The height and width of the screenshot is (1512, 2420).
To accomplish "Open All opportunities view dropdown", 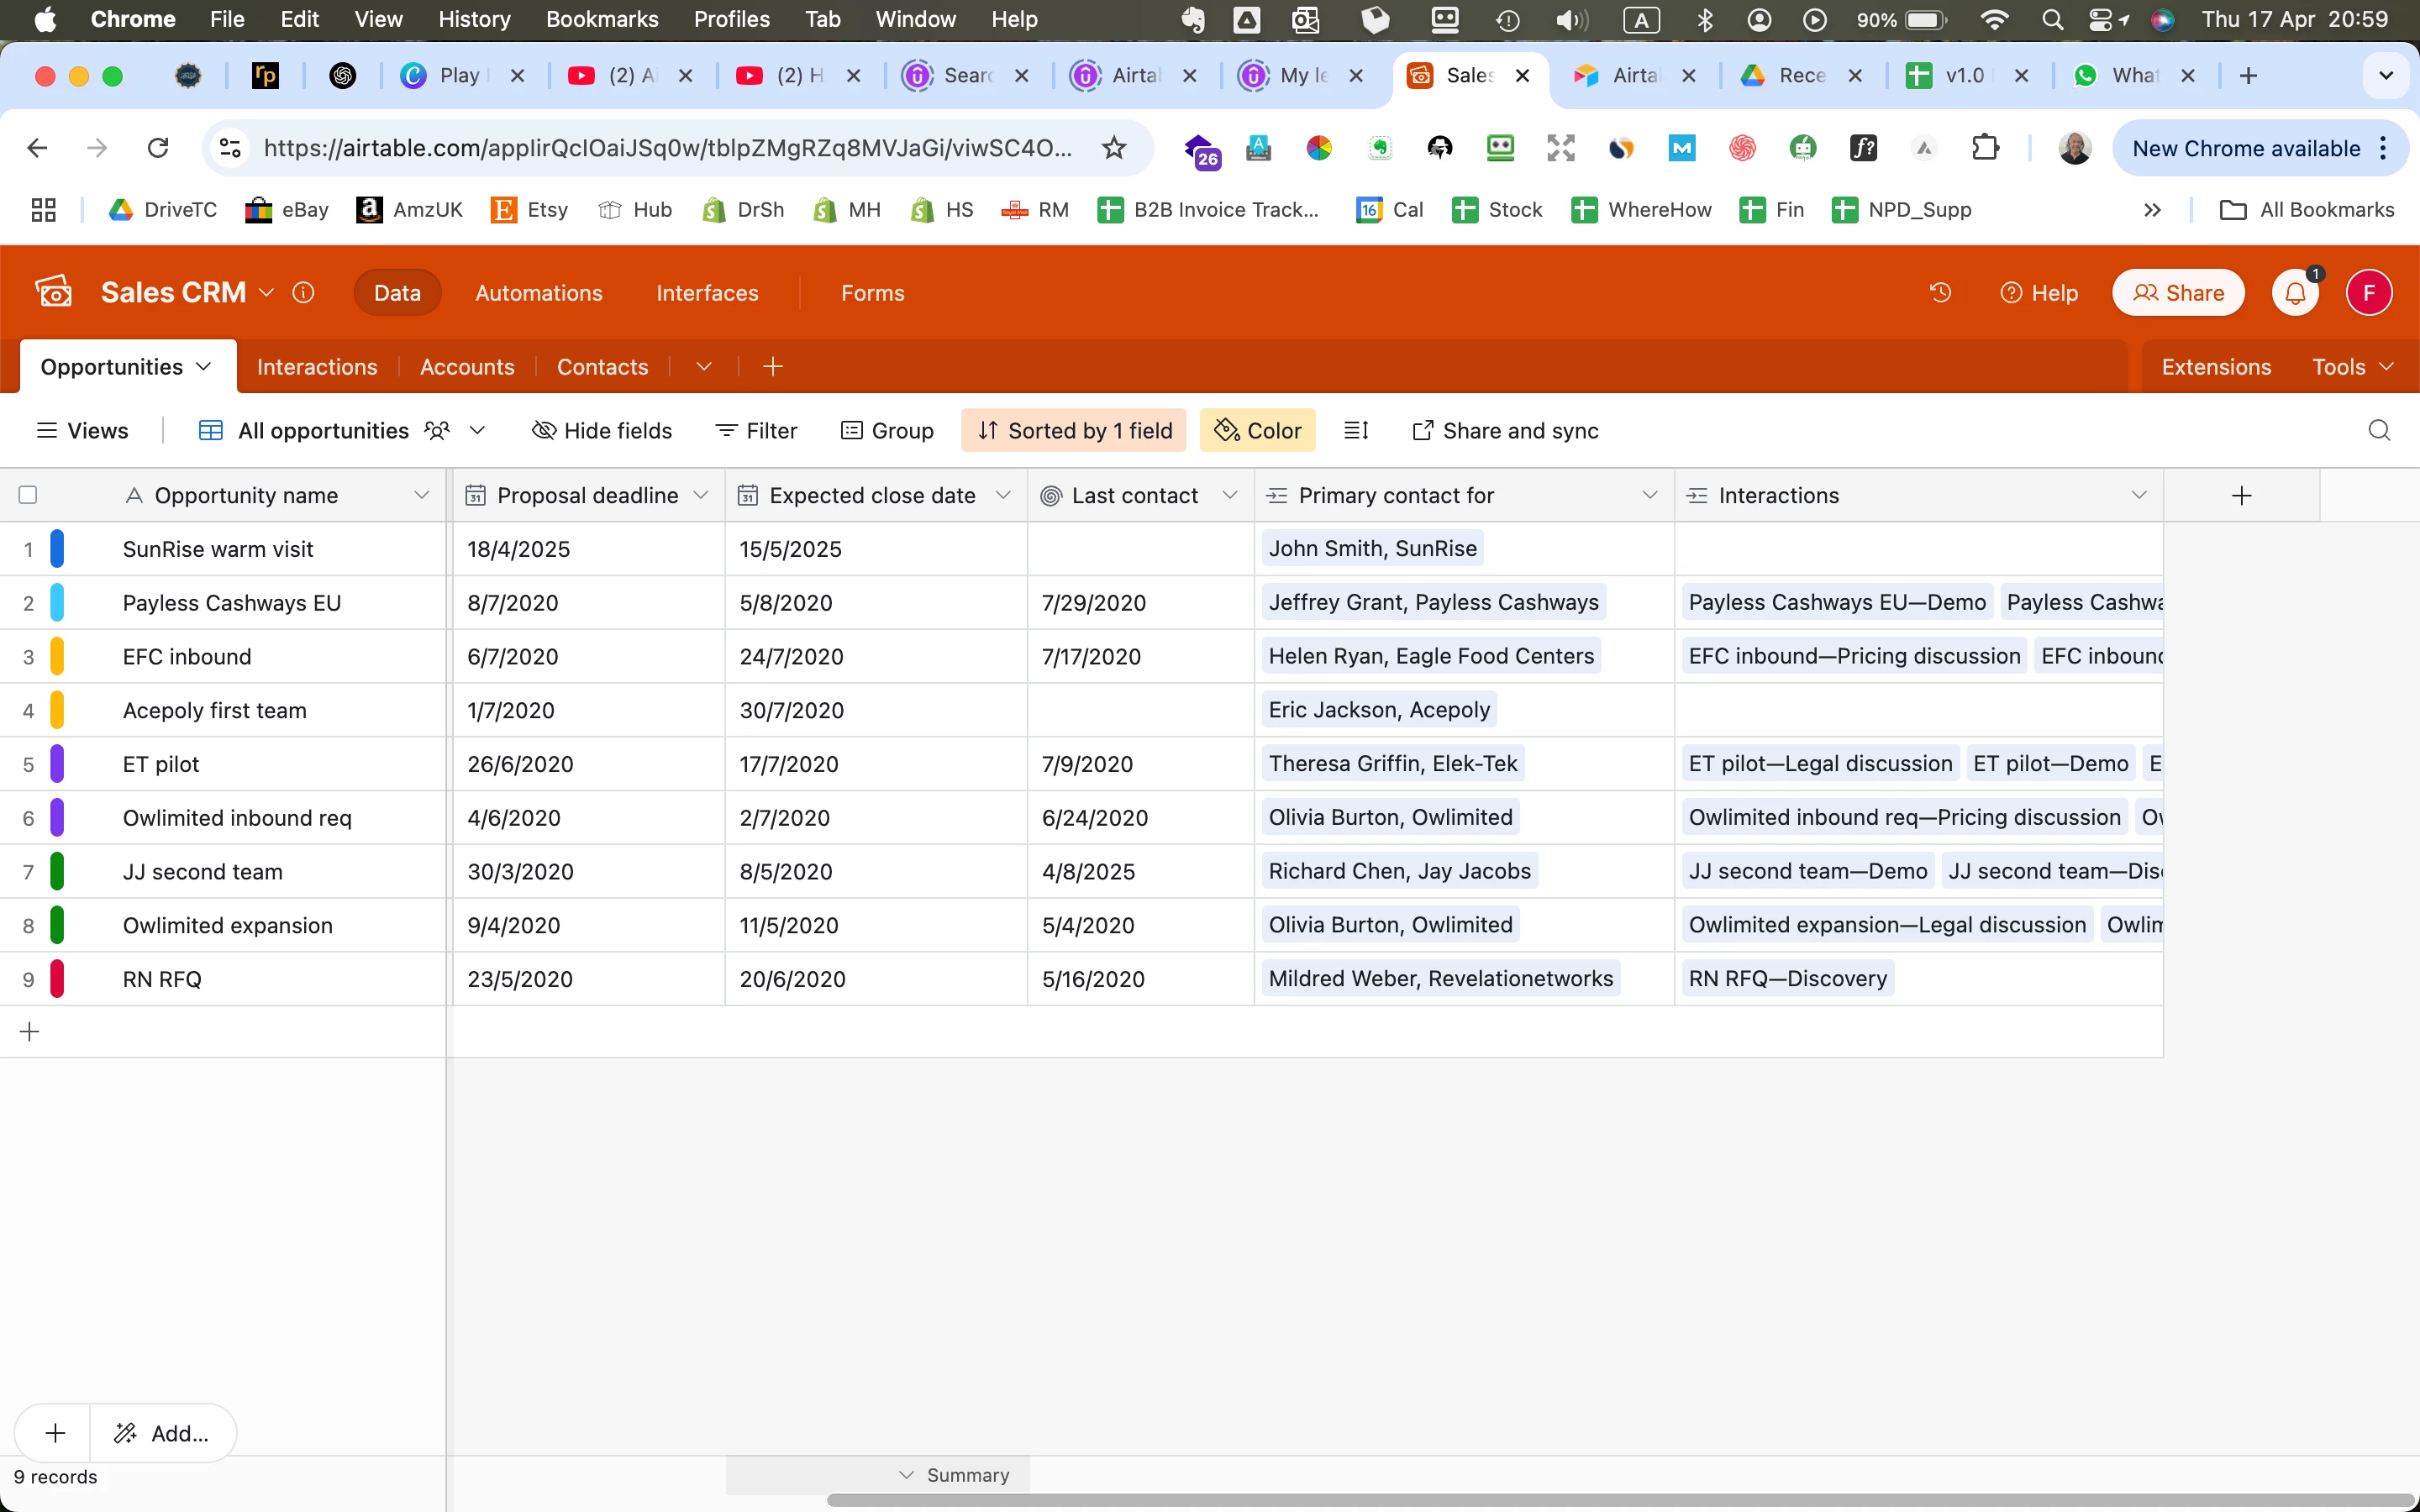I will pos(477,431).
